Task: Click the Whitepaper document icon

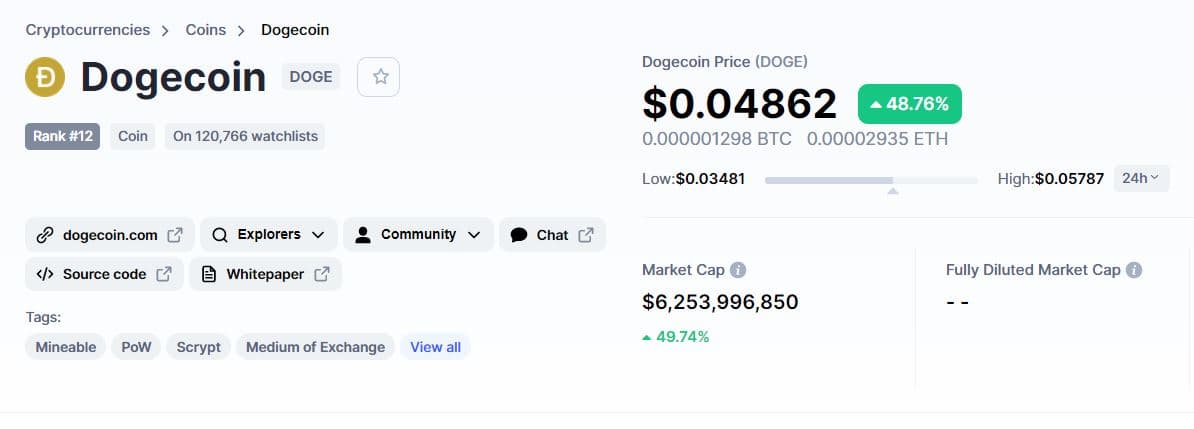Action: pyautogui.click(x=209, y=274)
